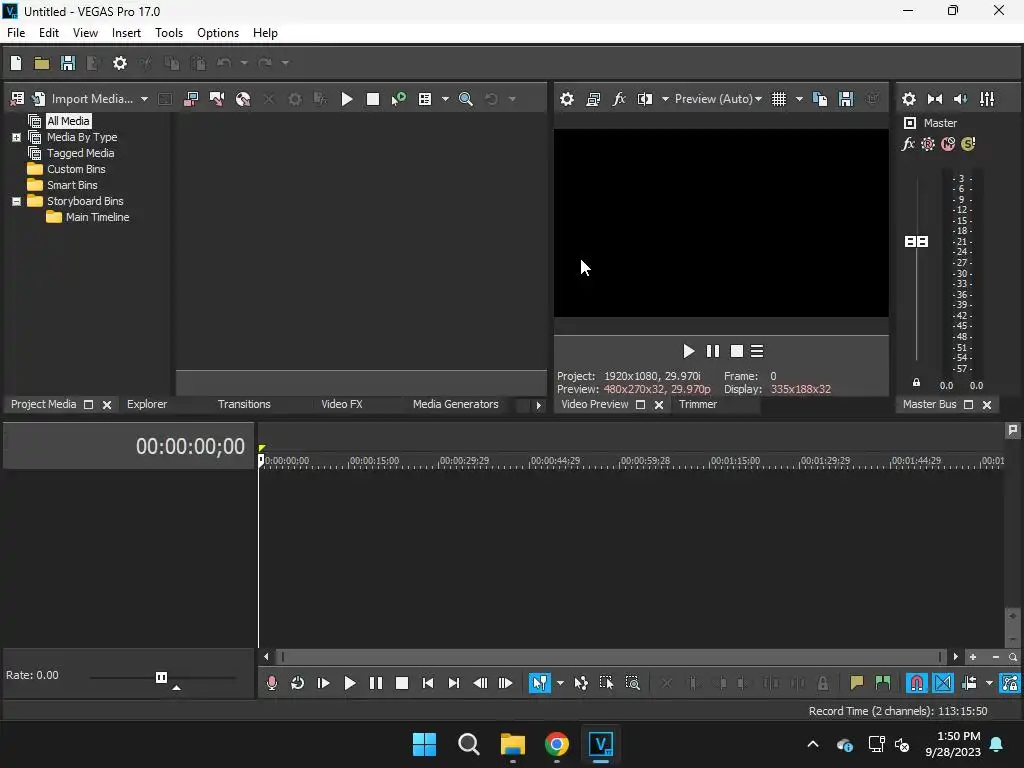The image size is (1024, 768).
Task: Switch to the Explorer tab
Action: pos(147,404)
